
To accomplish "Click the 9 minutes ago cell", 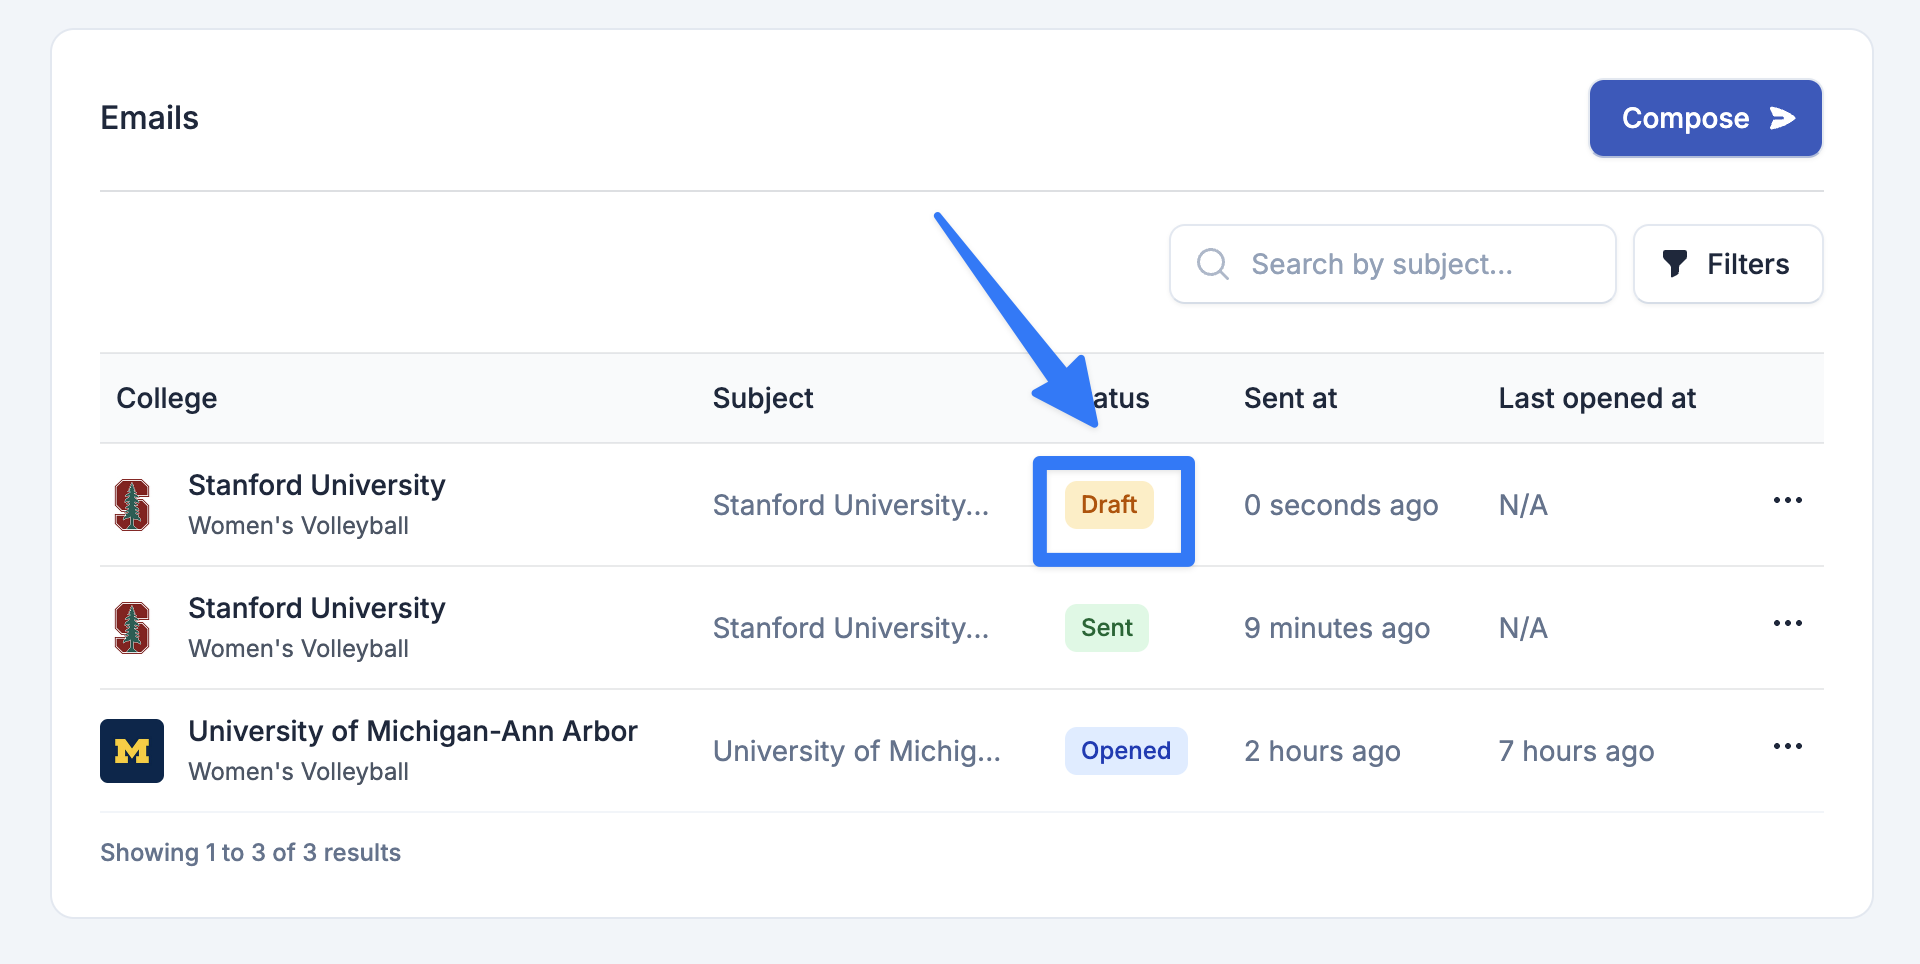I will 1337,628.
